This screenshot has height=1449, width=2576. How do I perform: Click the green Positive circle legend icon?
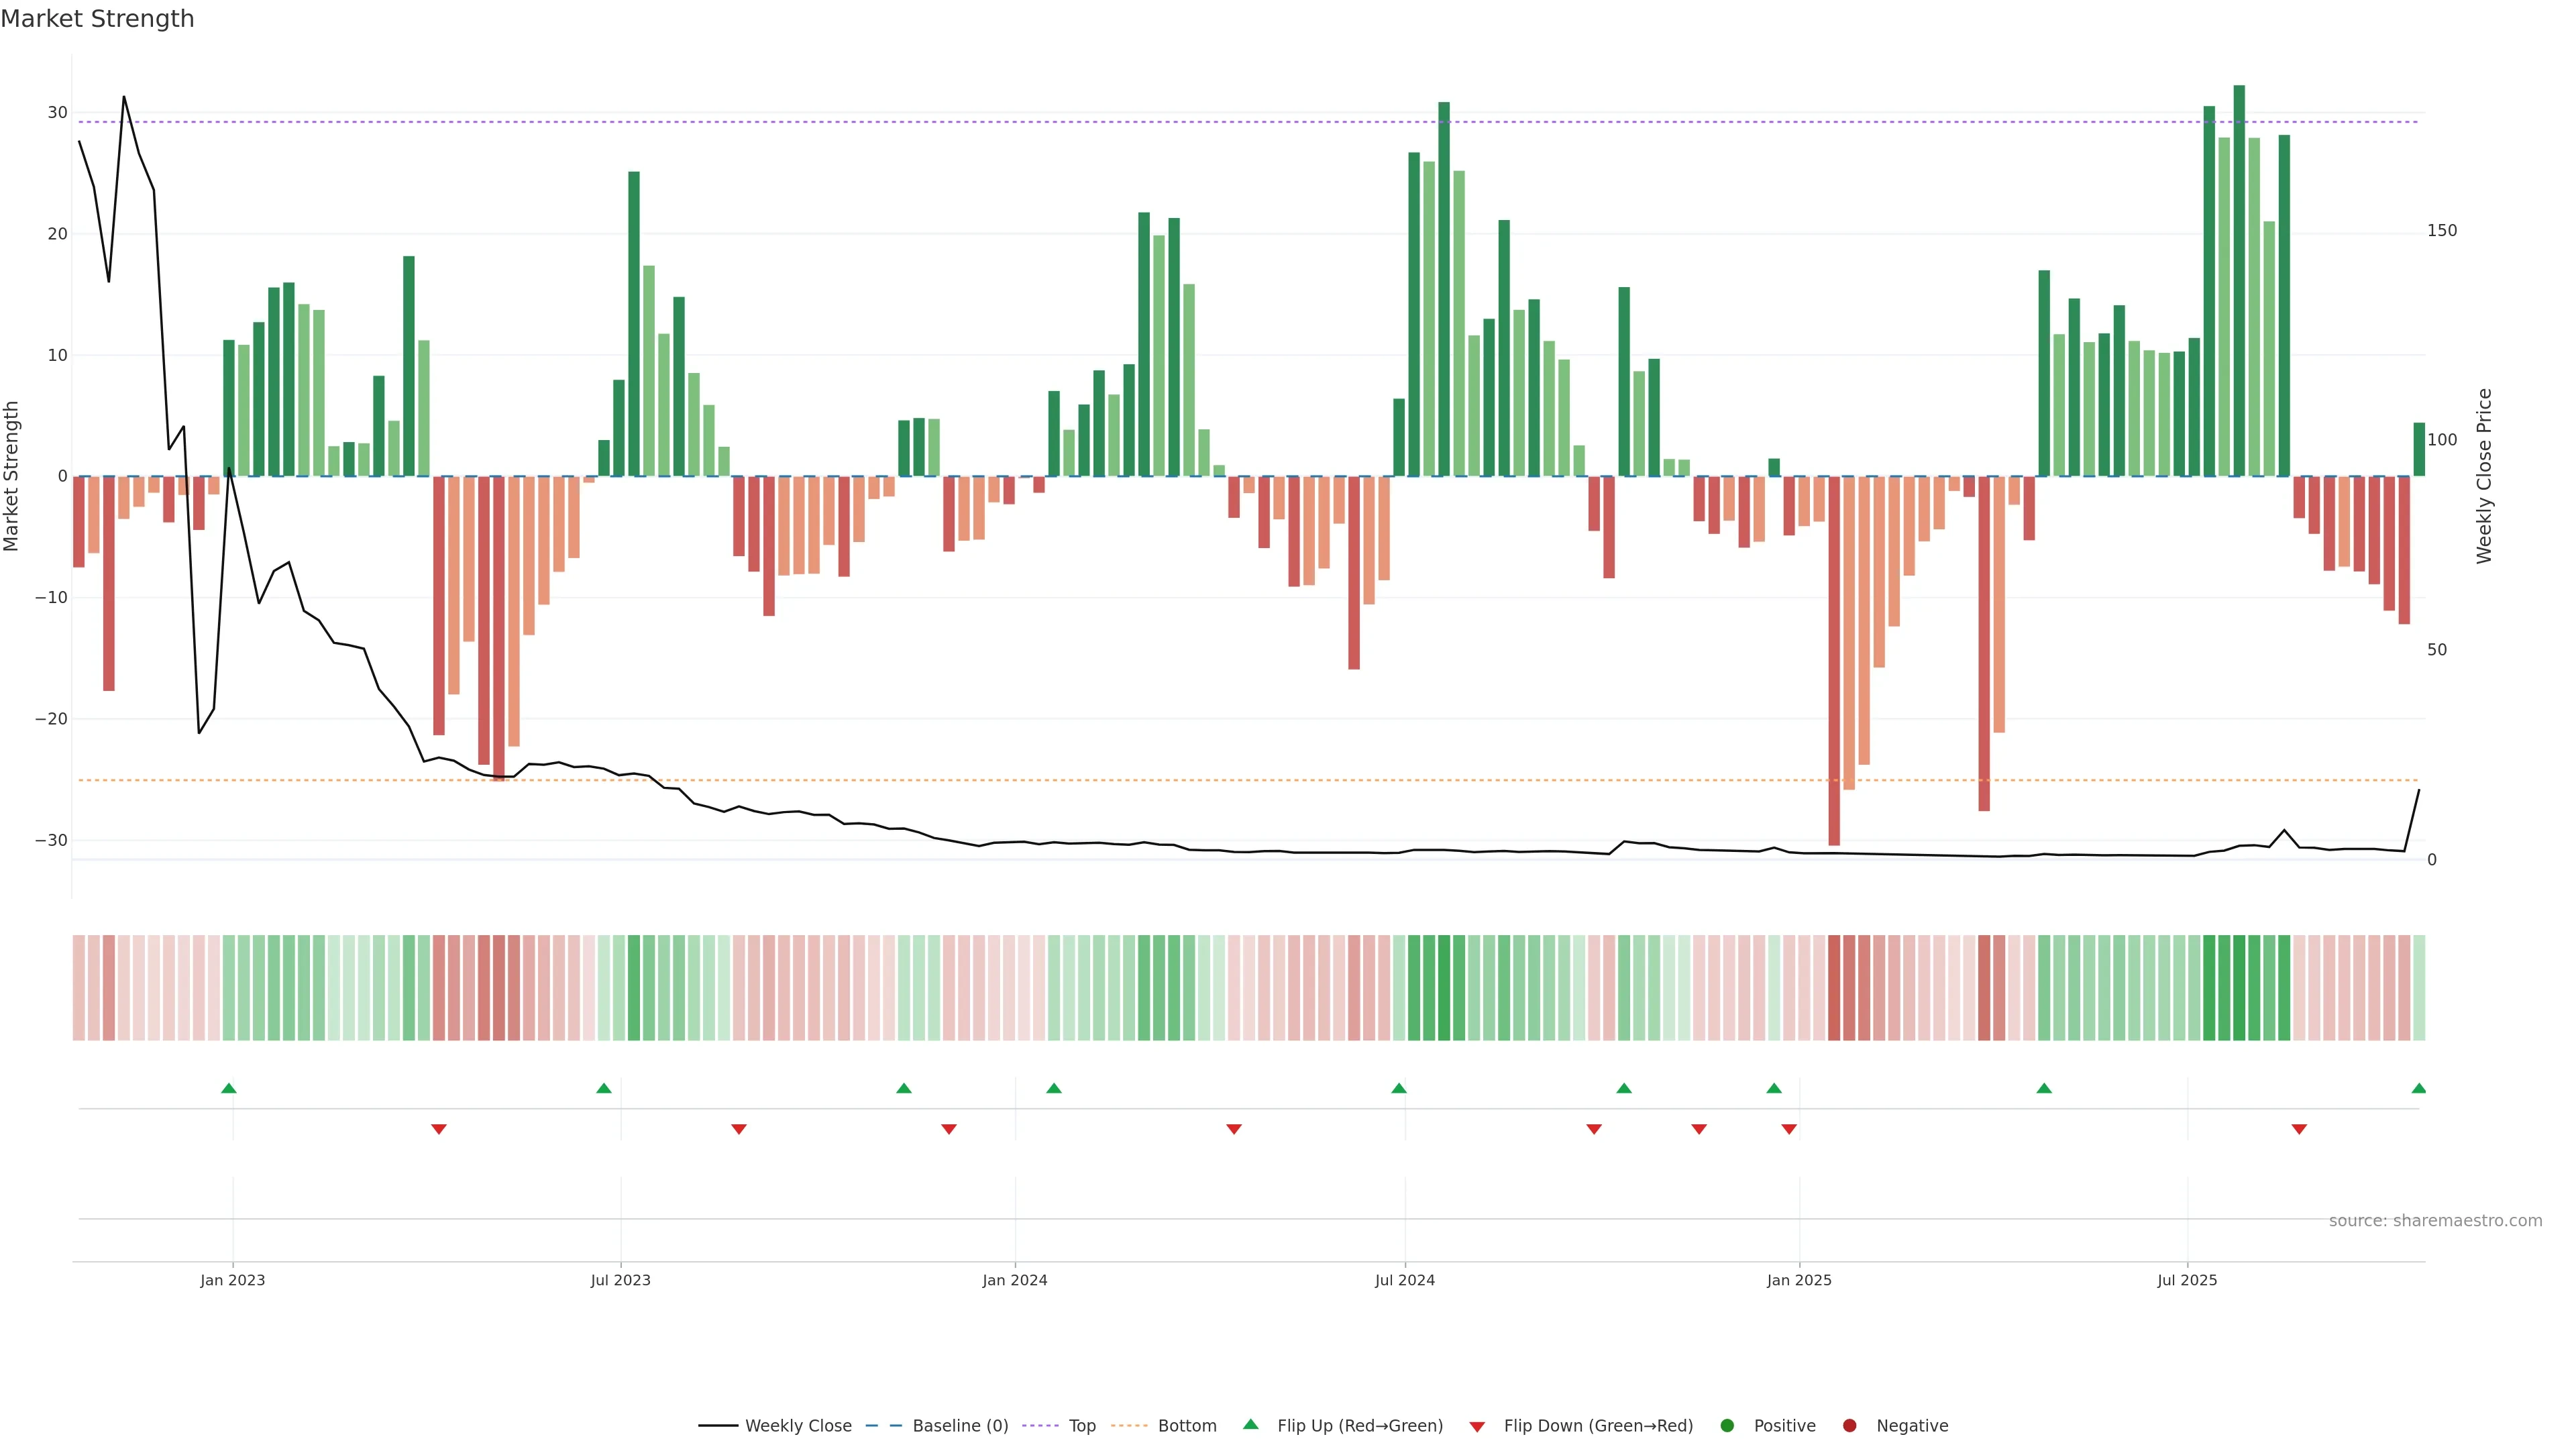coord(1727,1425)
